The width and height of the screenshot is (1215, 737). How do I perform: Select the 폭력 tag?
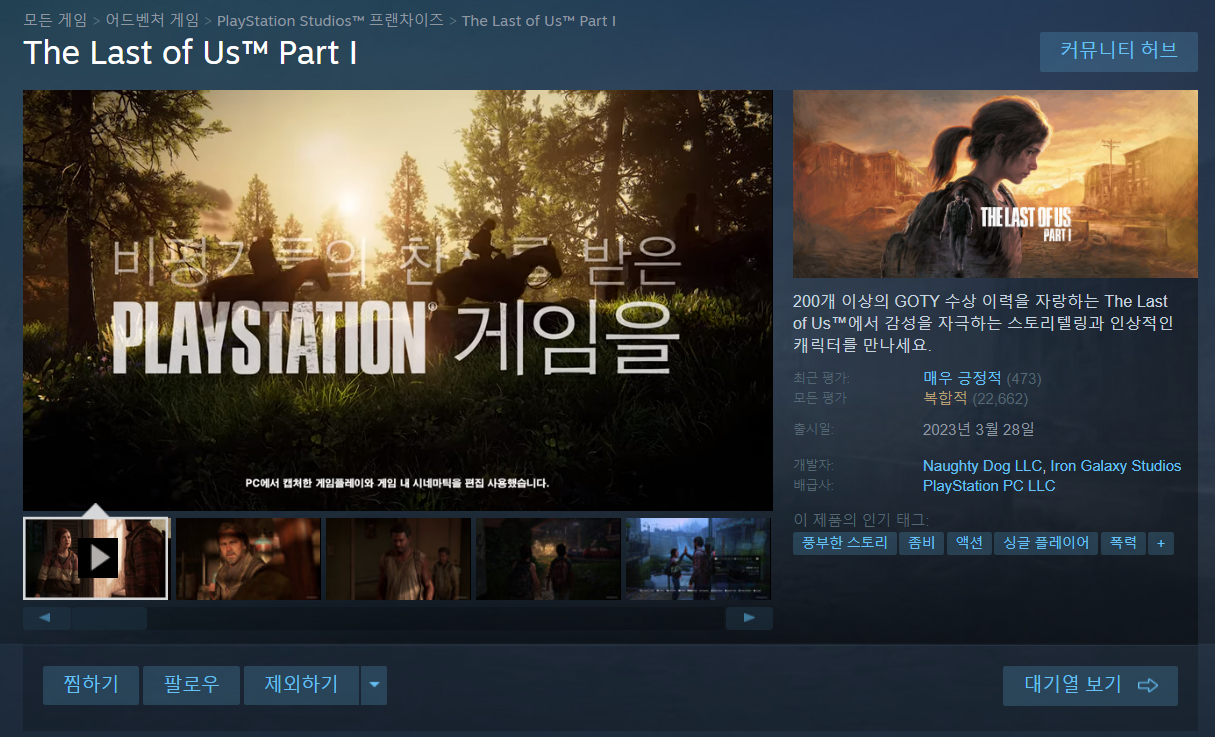click(x=1123, y=543)
